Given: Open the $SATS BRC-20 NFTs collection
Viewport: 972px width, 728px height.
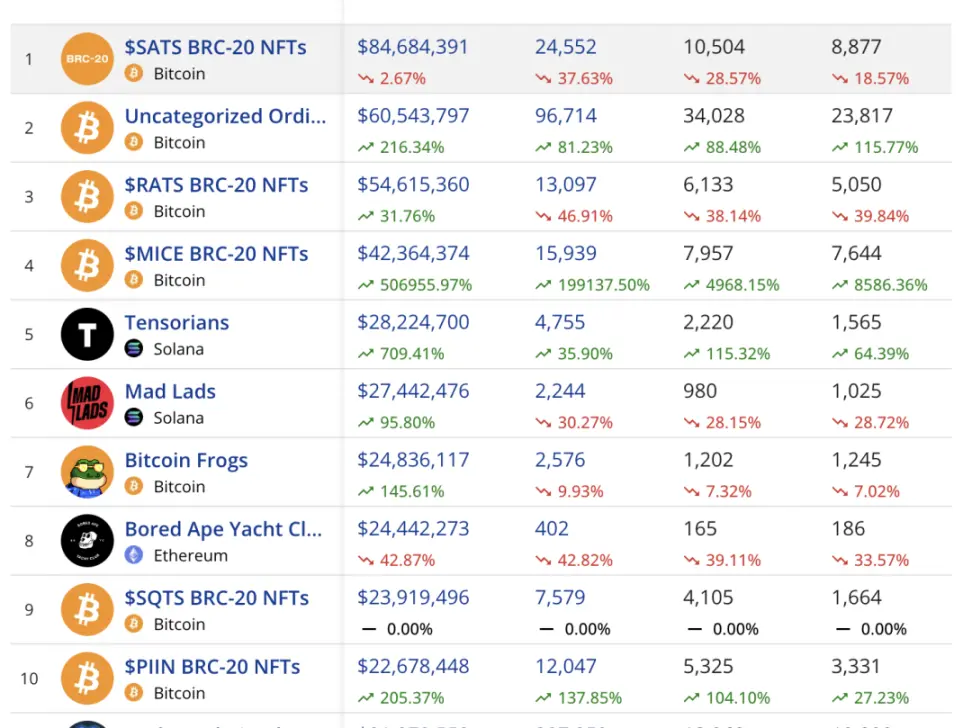Looking at the screenshot, I should 215,47.
